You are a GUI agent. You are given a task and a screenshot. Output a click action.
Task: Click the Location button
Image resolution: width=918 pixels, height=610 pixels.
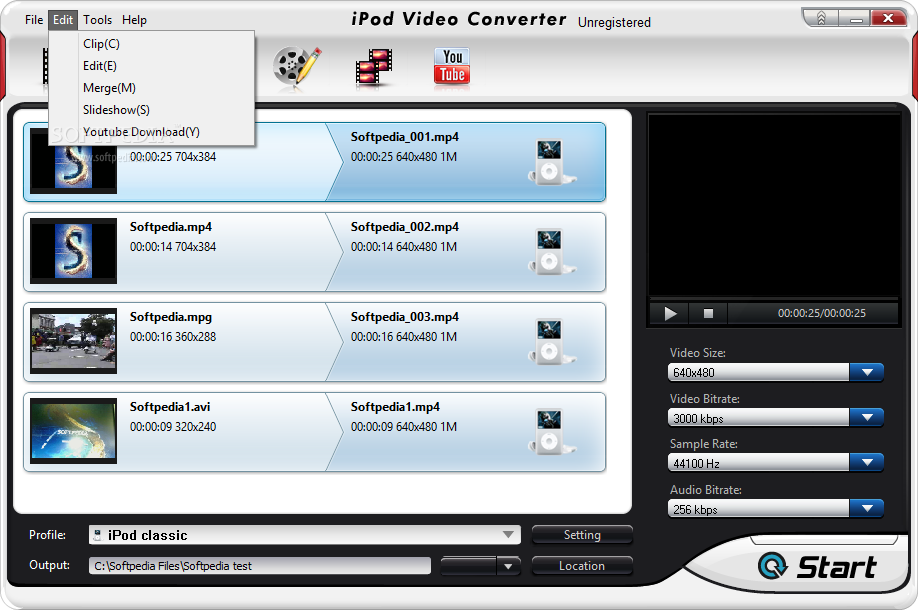click(x=582, y=566)
